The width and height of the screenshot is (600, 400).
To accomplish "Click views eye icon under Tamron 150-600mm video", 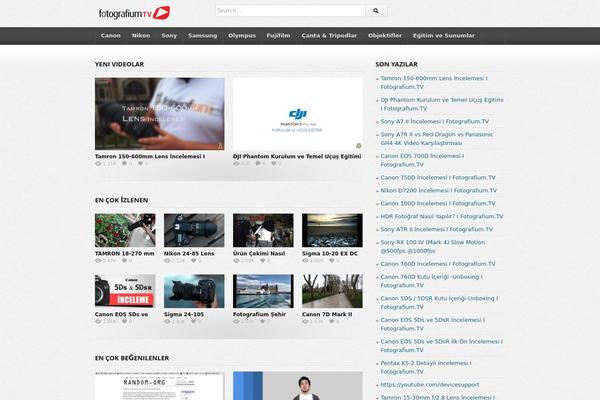I will tap(98, 163).
